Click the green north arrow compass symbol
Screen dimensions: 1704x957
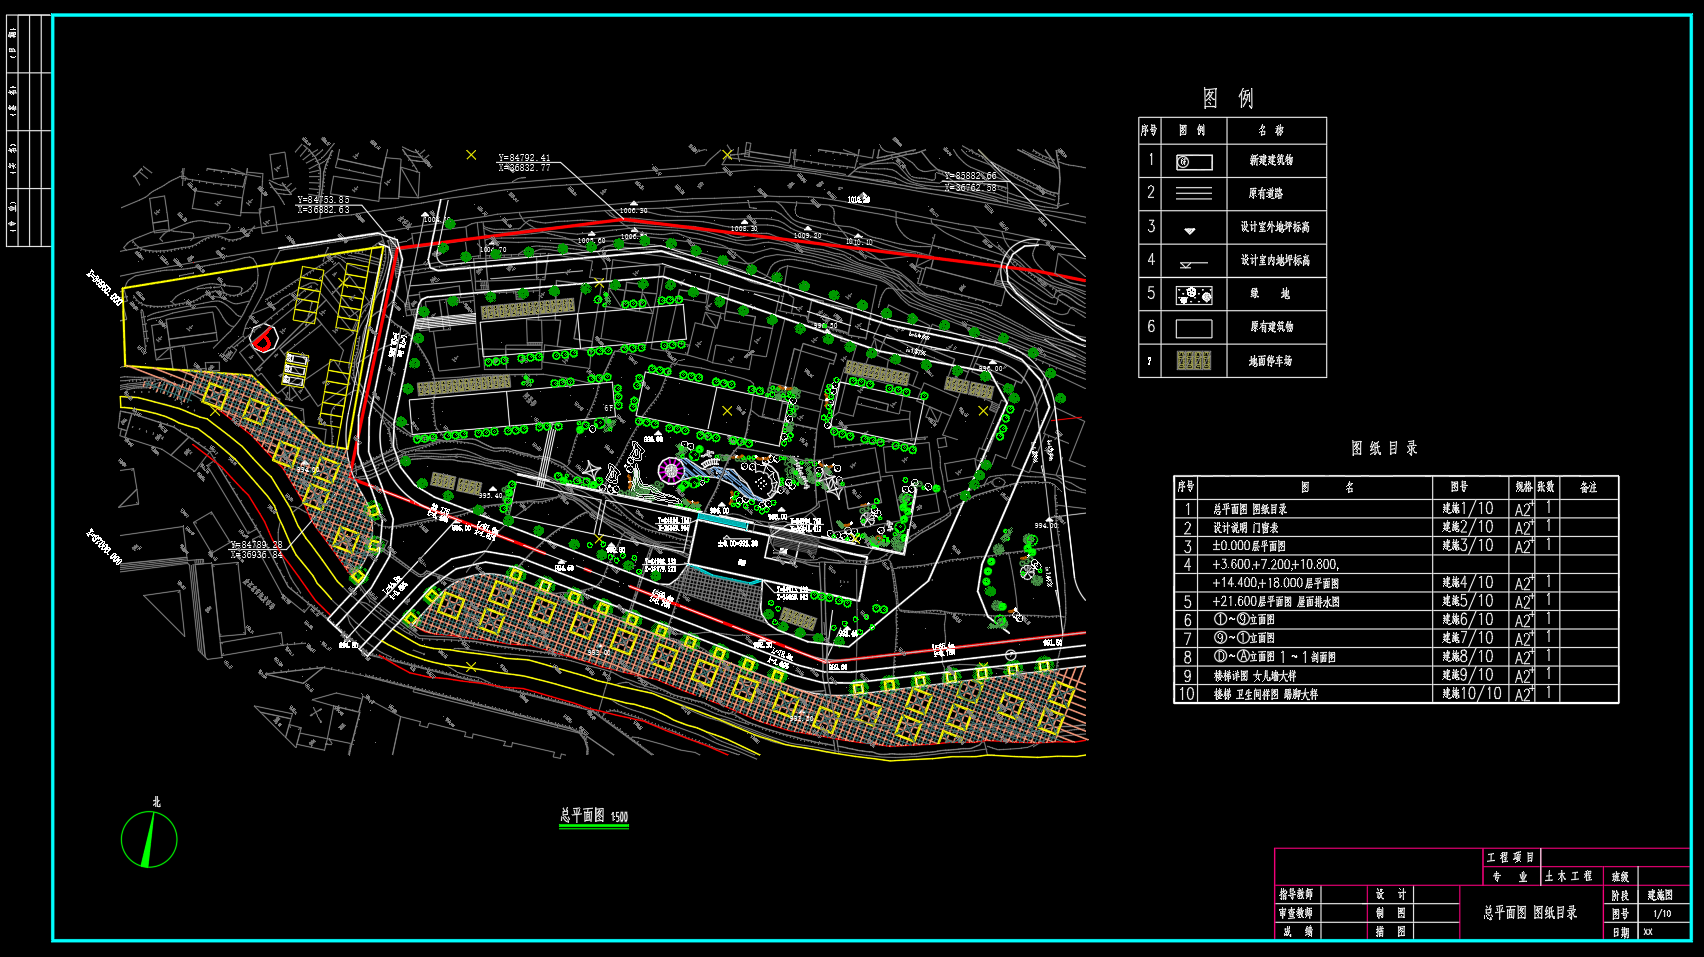tap(149, 839)
